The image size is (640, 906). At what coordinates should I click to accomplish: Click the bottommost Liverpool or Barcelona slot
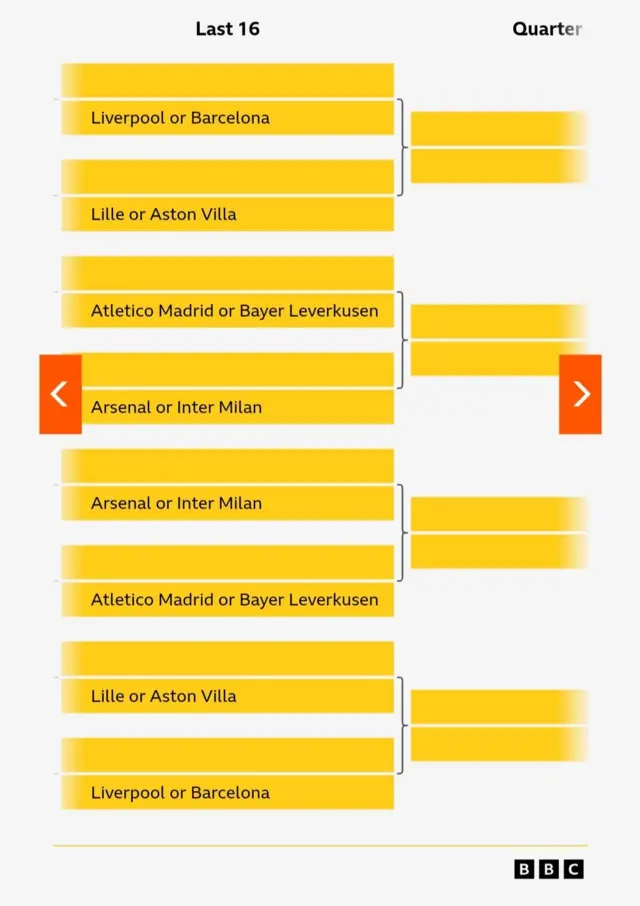pyautogui.click(x=228, y=793)
